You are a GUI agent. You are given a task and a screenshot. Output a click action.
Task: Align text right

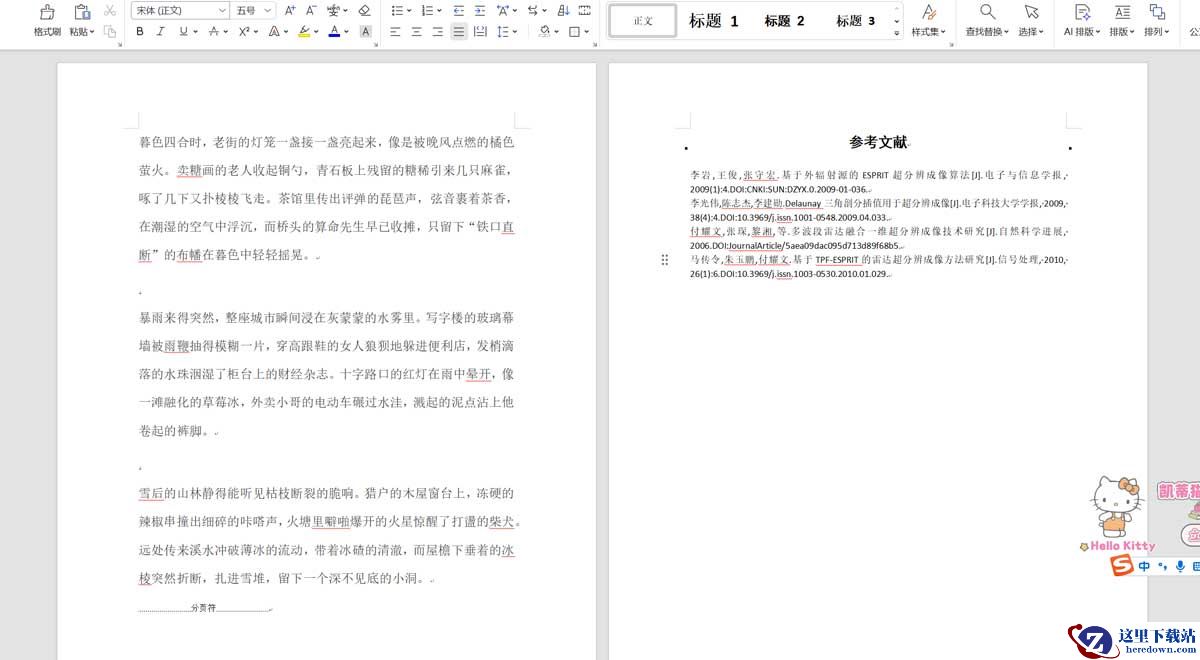(x=437, y=31)
